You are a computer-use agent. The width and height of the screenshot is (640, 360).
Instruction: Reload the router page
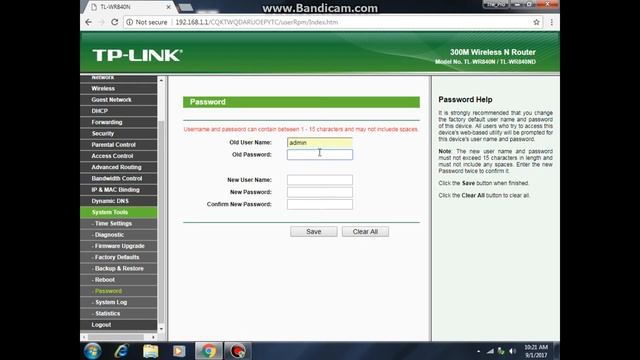[x=115, y=22]
